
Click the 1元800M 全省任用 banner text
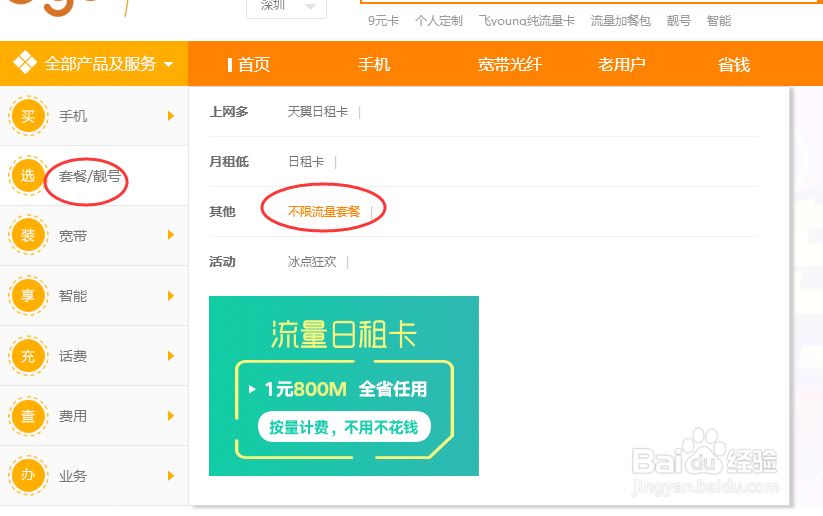tap(345, 389)
